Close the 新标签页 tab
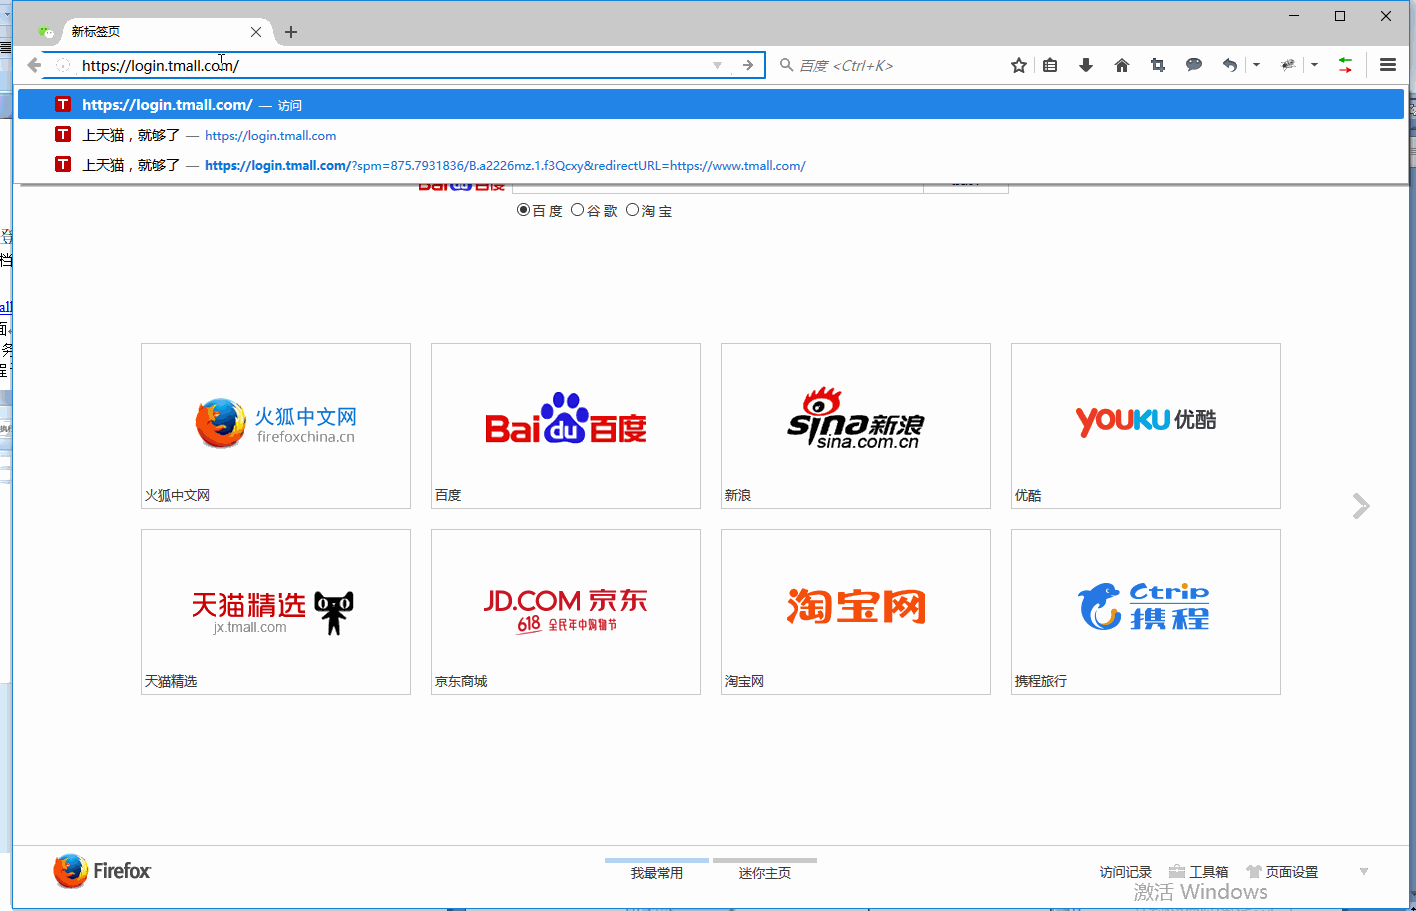 [x=256, y=32]
